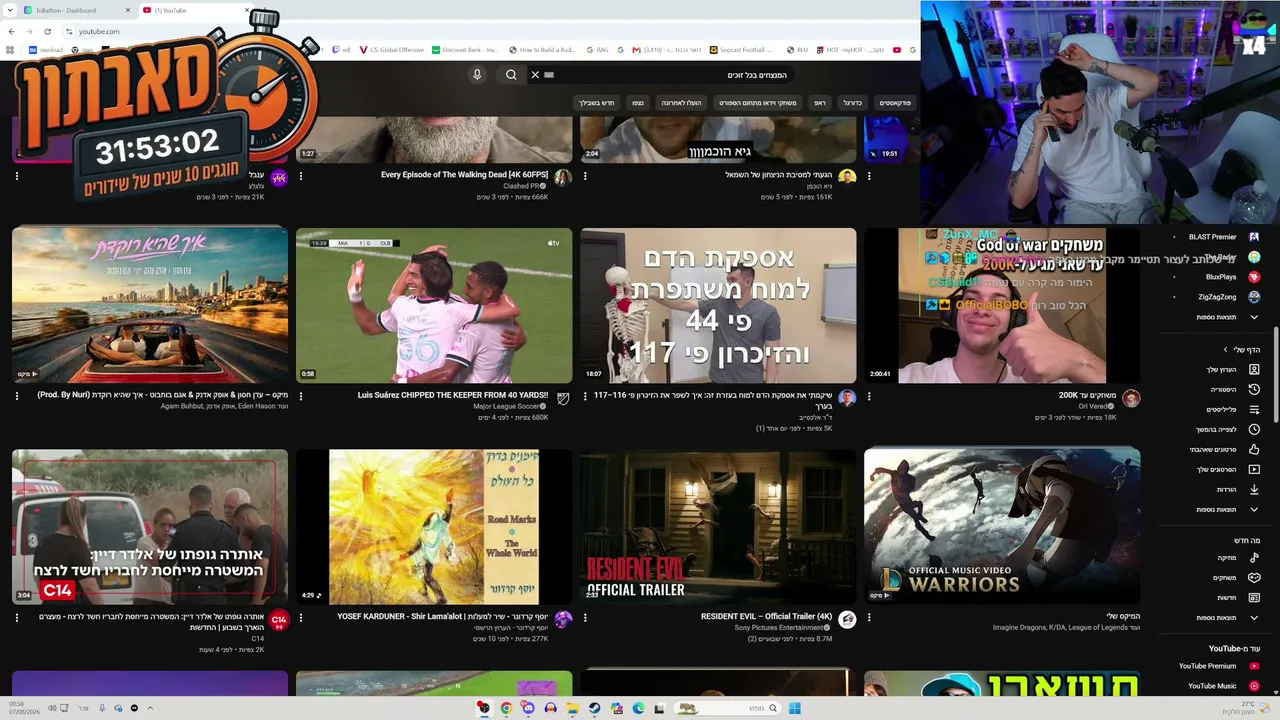
Task: Open היסטוריה watch history
Action: pos(1234,390)
